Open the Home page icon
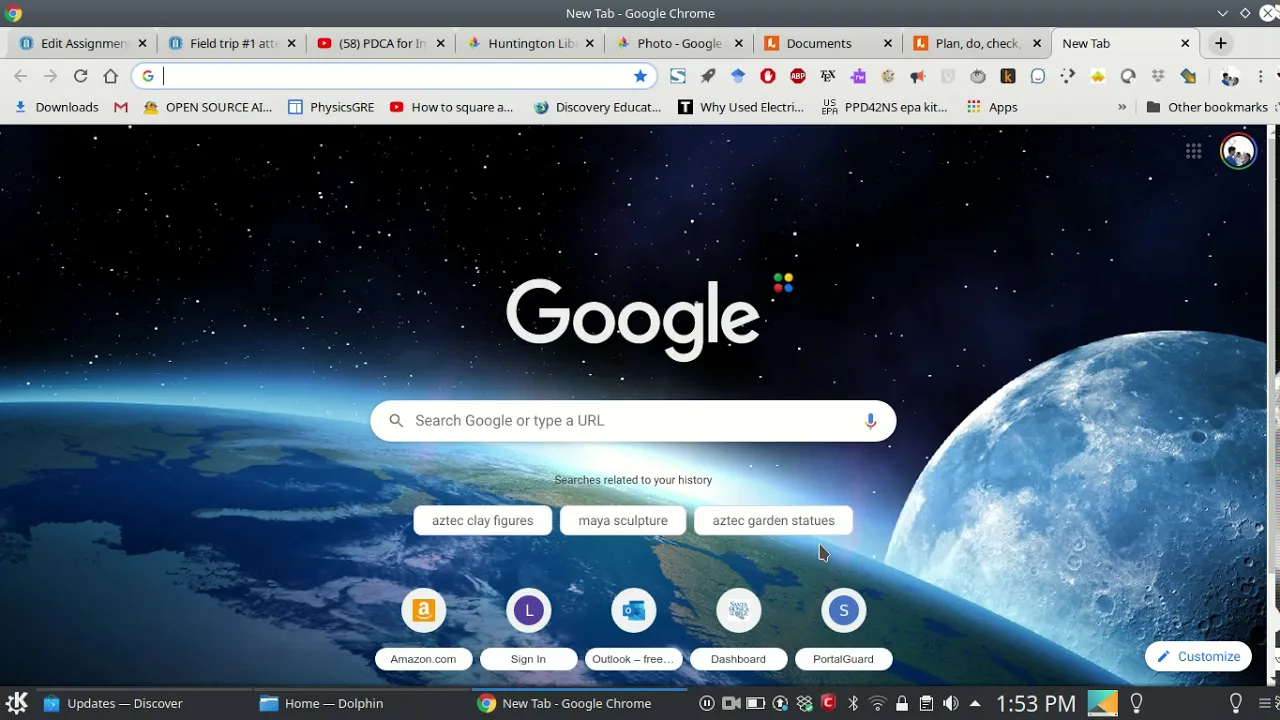The width and height of the screenshot is (1280, 720). 111,76
